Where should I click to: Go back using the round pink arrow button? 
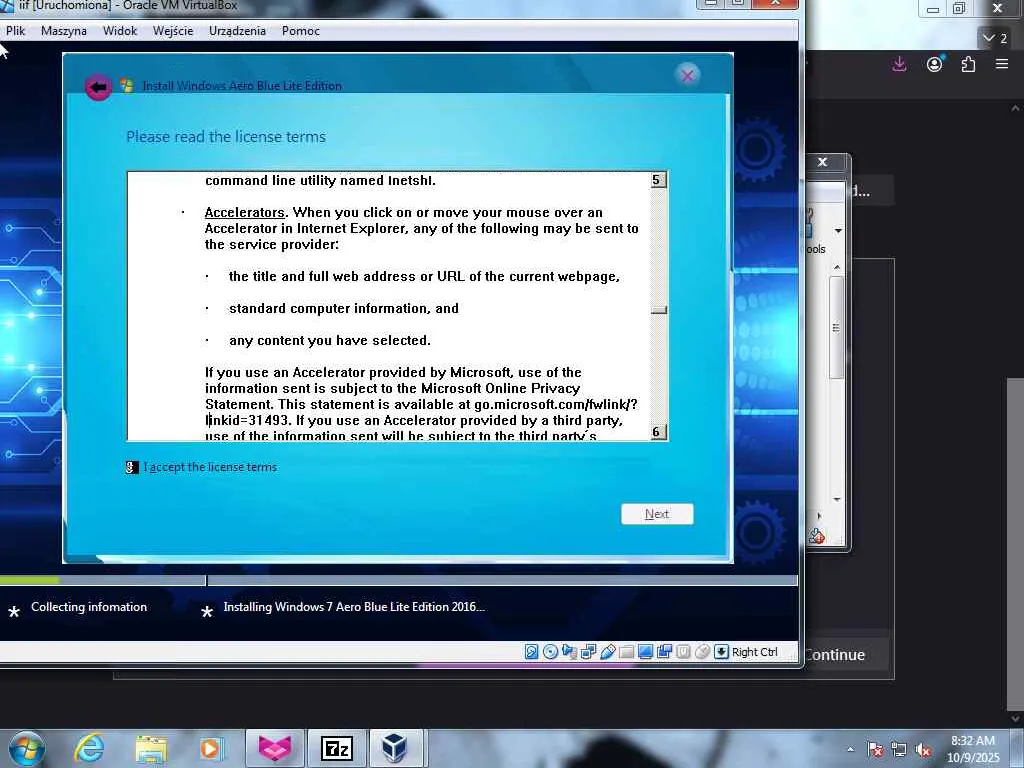pyautogui.click(x=98, y=87)
